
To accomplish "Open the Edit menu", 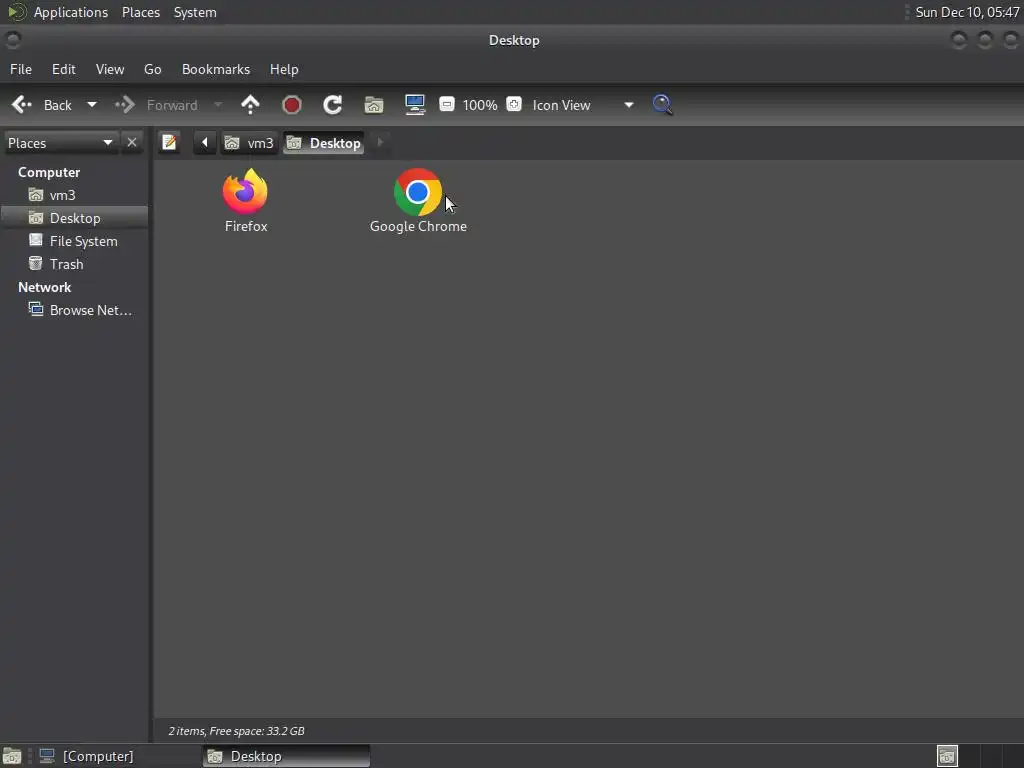I will point(63,69).
